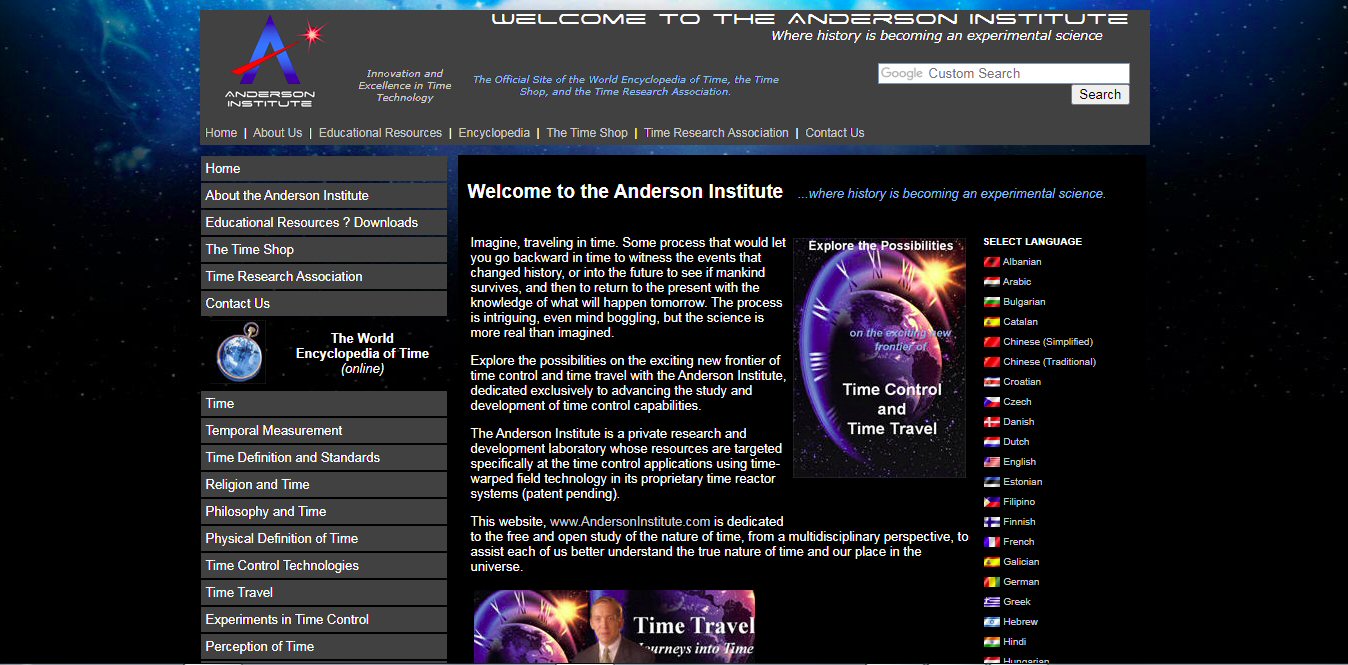Click the French flag icon
This screenshot has height=665, width=1348.
[x=992, y=542]
